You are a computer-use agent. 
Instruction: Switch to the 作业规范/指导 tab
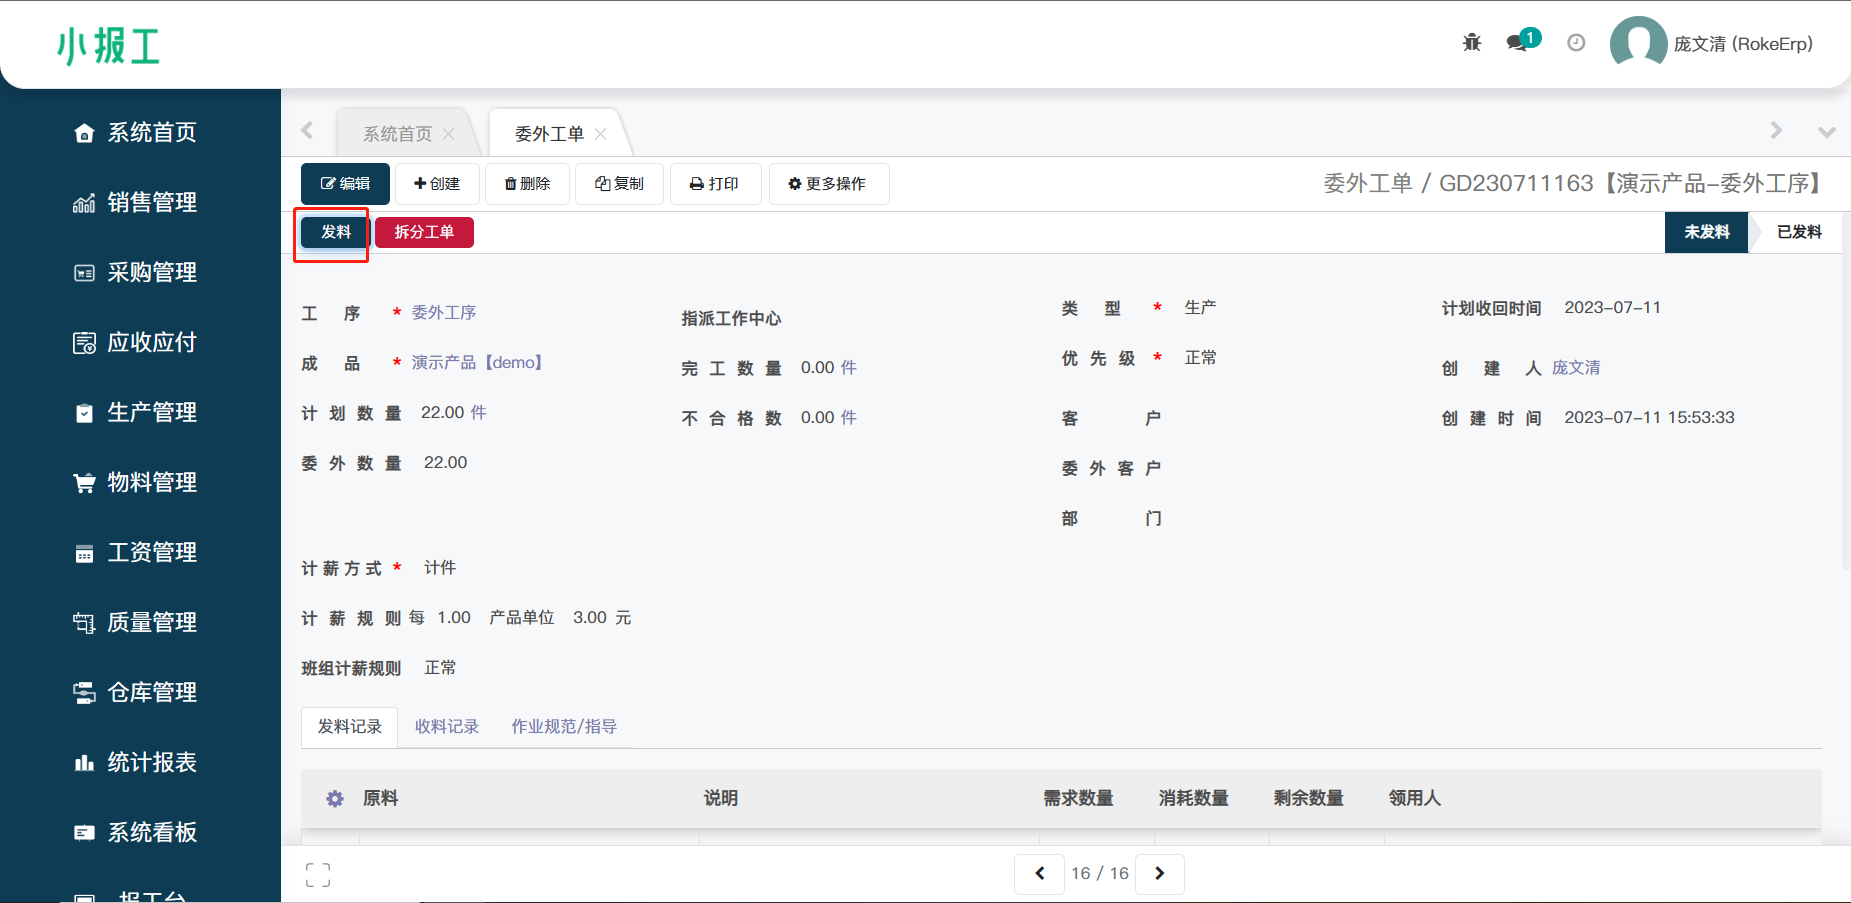564,727
